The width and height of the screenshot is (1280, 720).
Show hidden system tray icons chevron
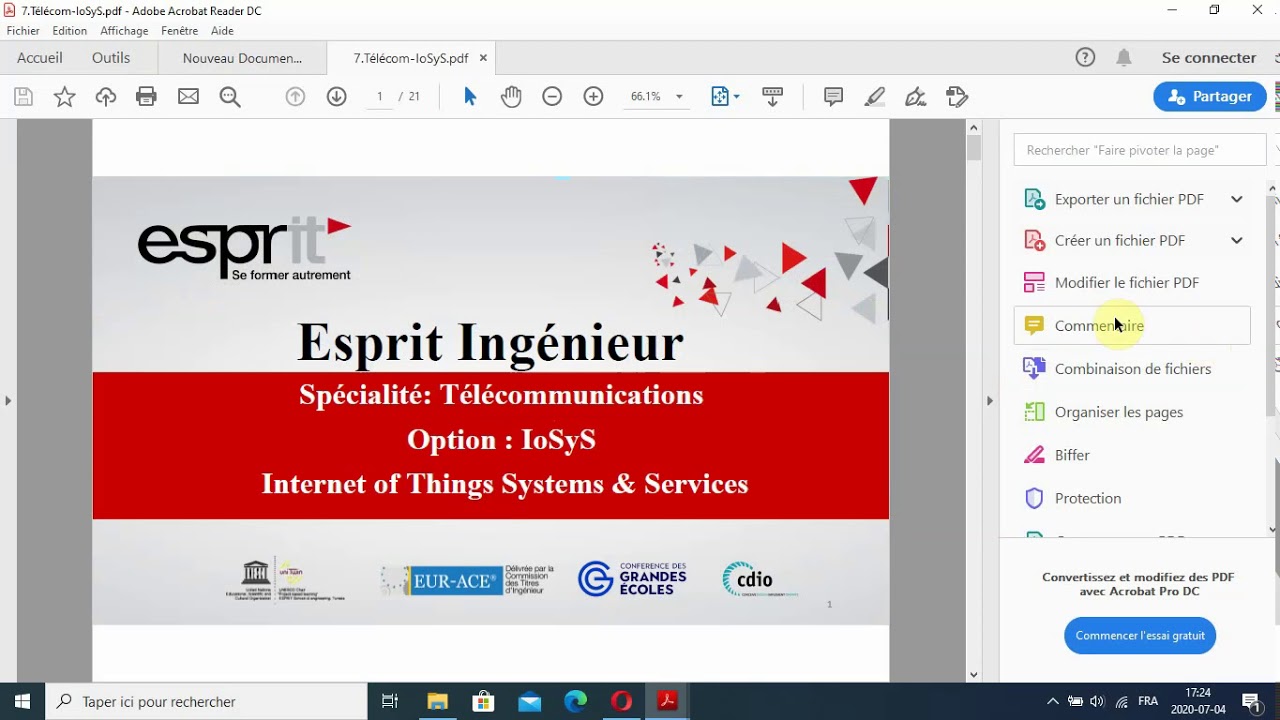[1053, 702]
